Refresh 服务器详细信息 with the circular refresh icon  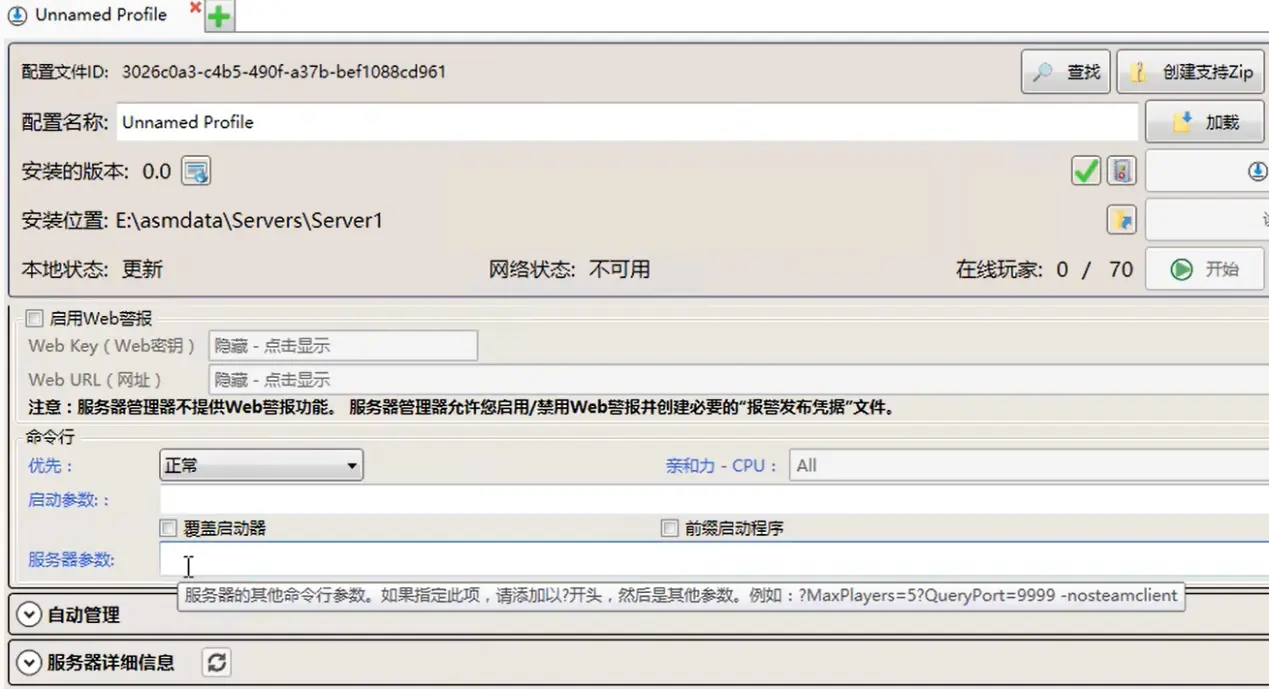coord(216,662)
